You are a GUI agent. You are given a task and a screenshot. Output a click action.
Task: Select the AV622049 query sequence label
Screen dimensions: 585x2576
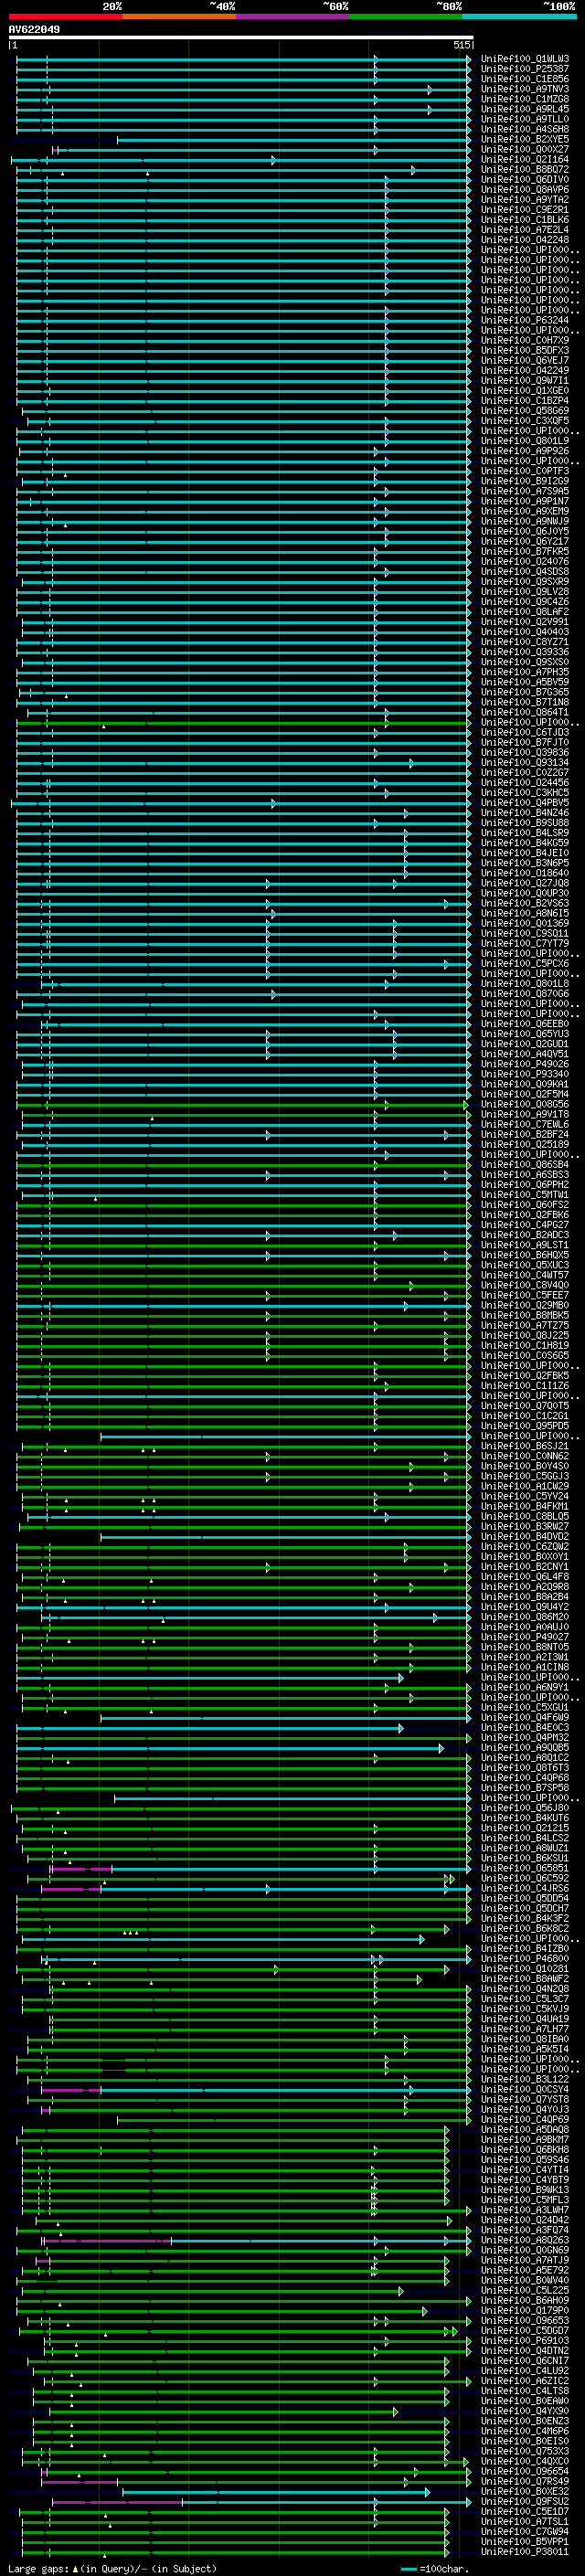34,30
